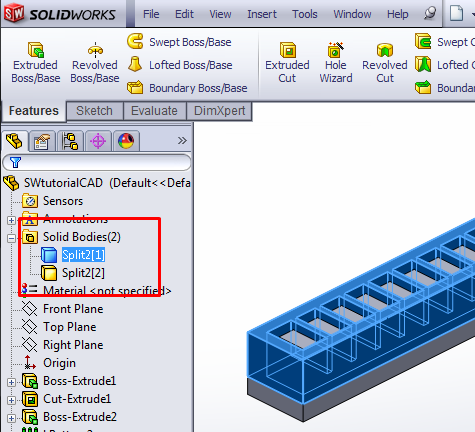Screen dimensions: 475x432
Task: Click the Sensors folder icon
Action: pos(30,201)
